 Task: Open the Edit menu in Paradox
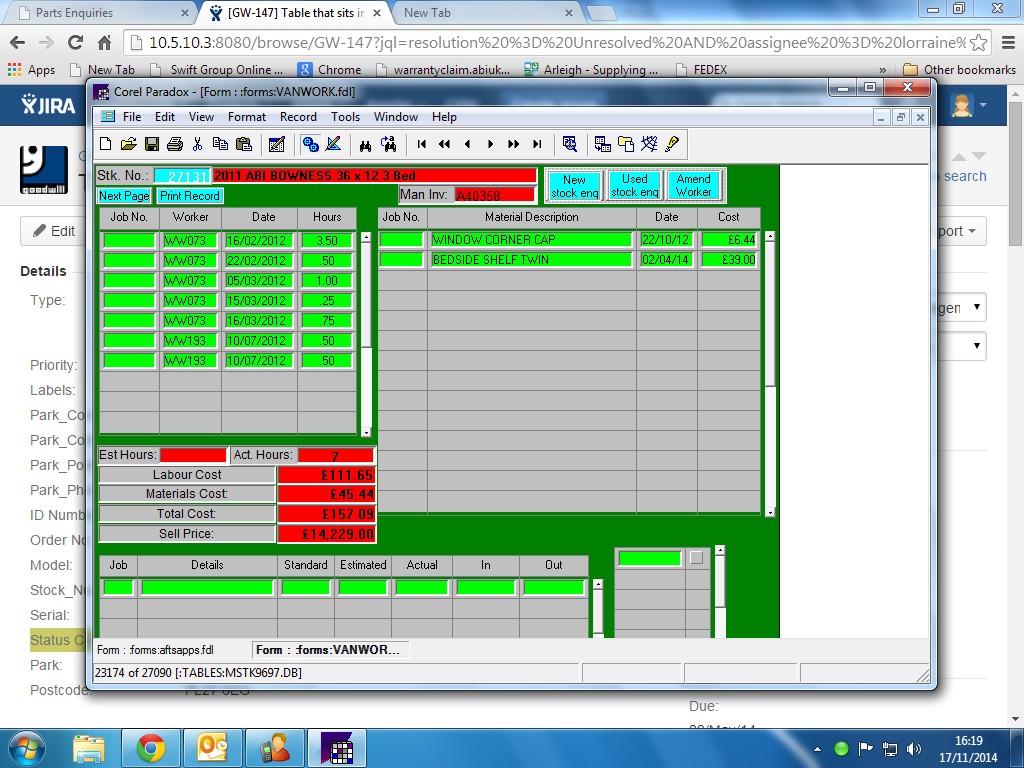point(165,117)
